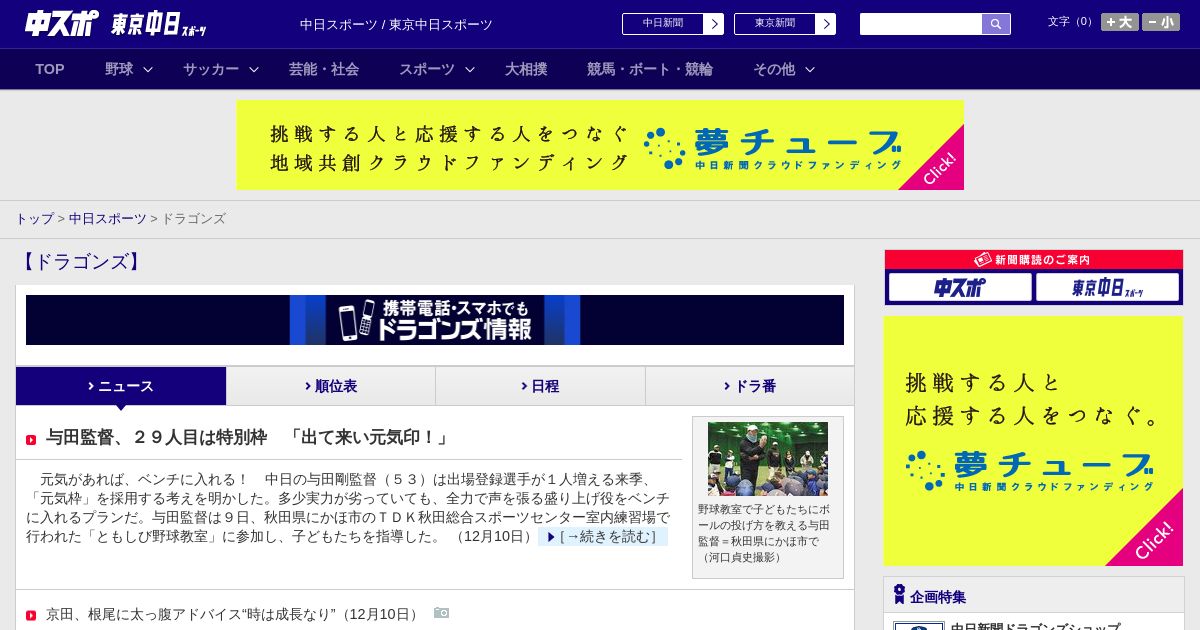Image resolution: width=1200 pixels, height=630 pixels.
Task: Open headline 与田監督、２９人目は特別枠
Action: point(249,438)
